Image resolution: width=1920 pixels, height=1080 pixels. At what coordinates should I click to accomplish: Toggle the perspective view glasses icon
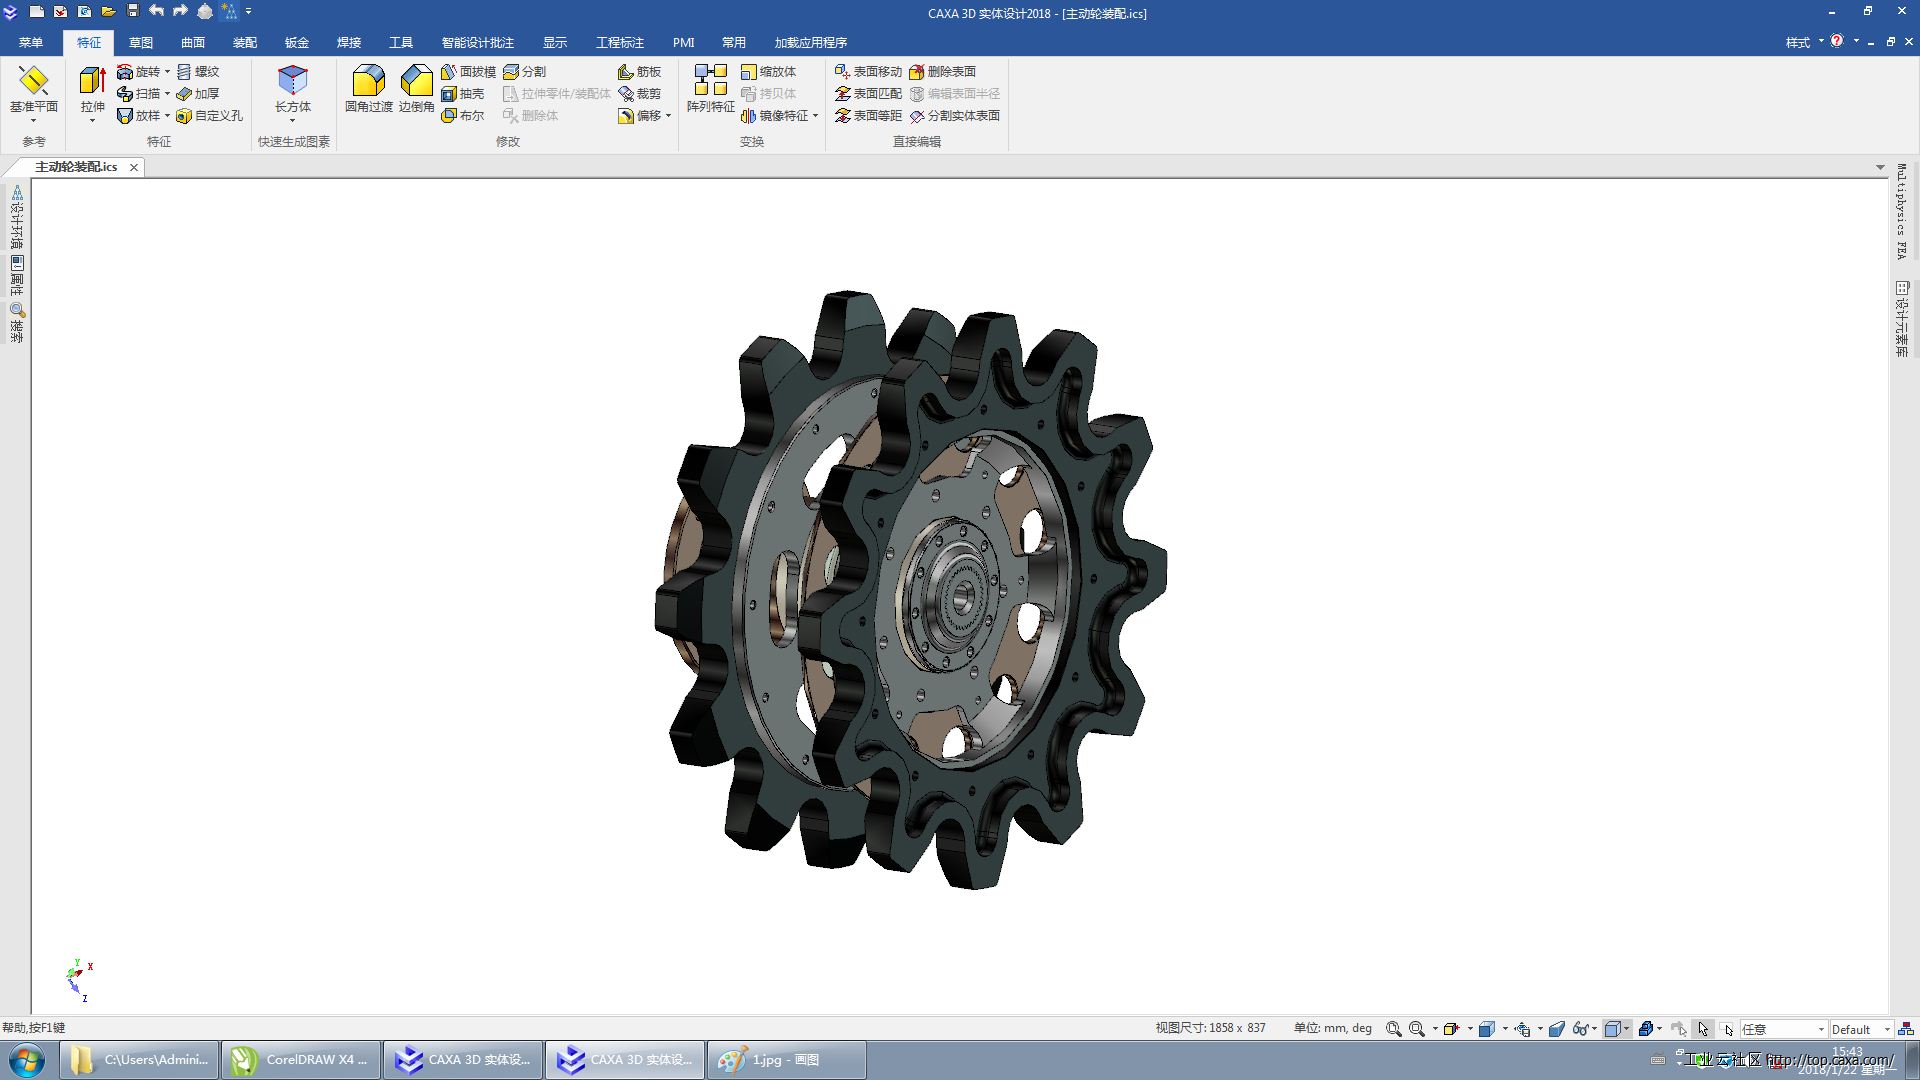[x=1580, y=1029]
